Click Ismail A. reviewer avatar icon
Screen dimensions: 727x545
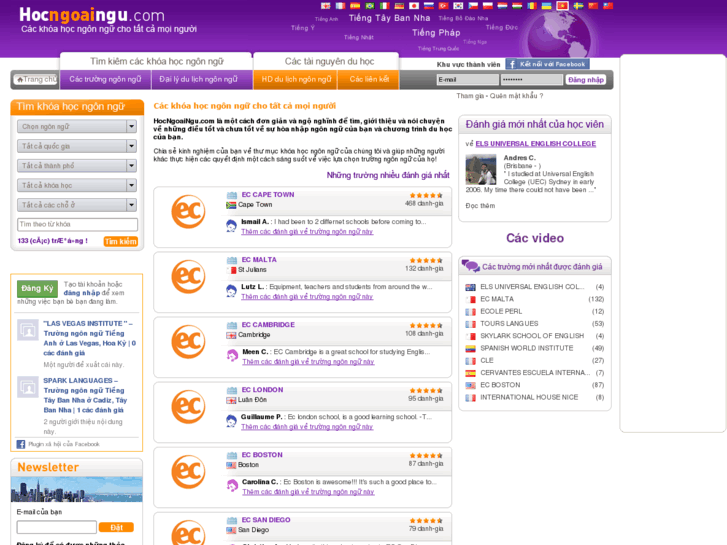coord(231,226)
